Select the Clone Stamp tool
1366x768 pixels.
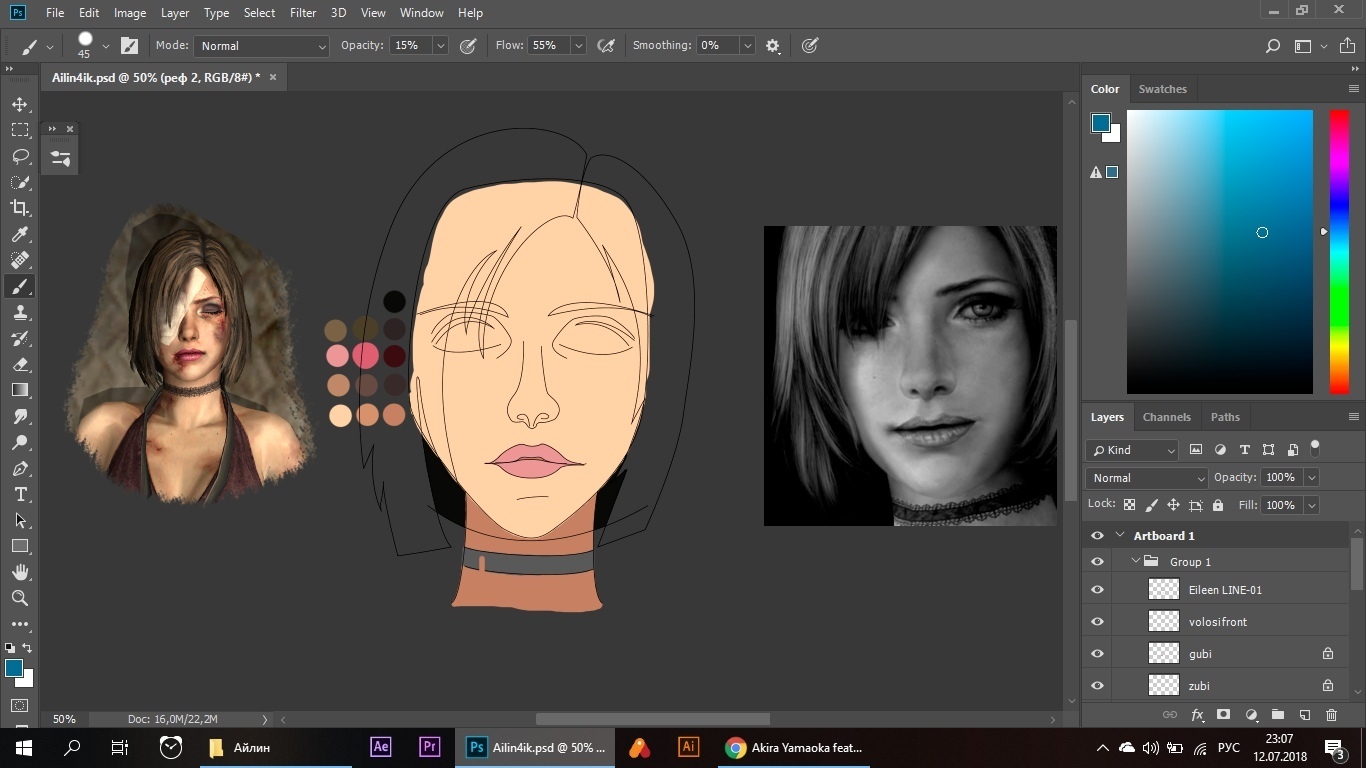[x=20, y=312]
